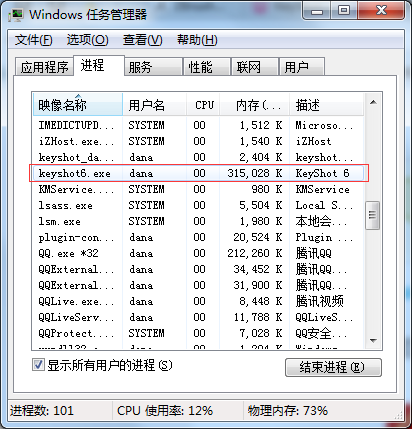Switch to the 应用程序 tab
The image size is (412, 429).
pyautogui.click(x=44, y=67)
